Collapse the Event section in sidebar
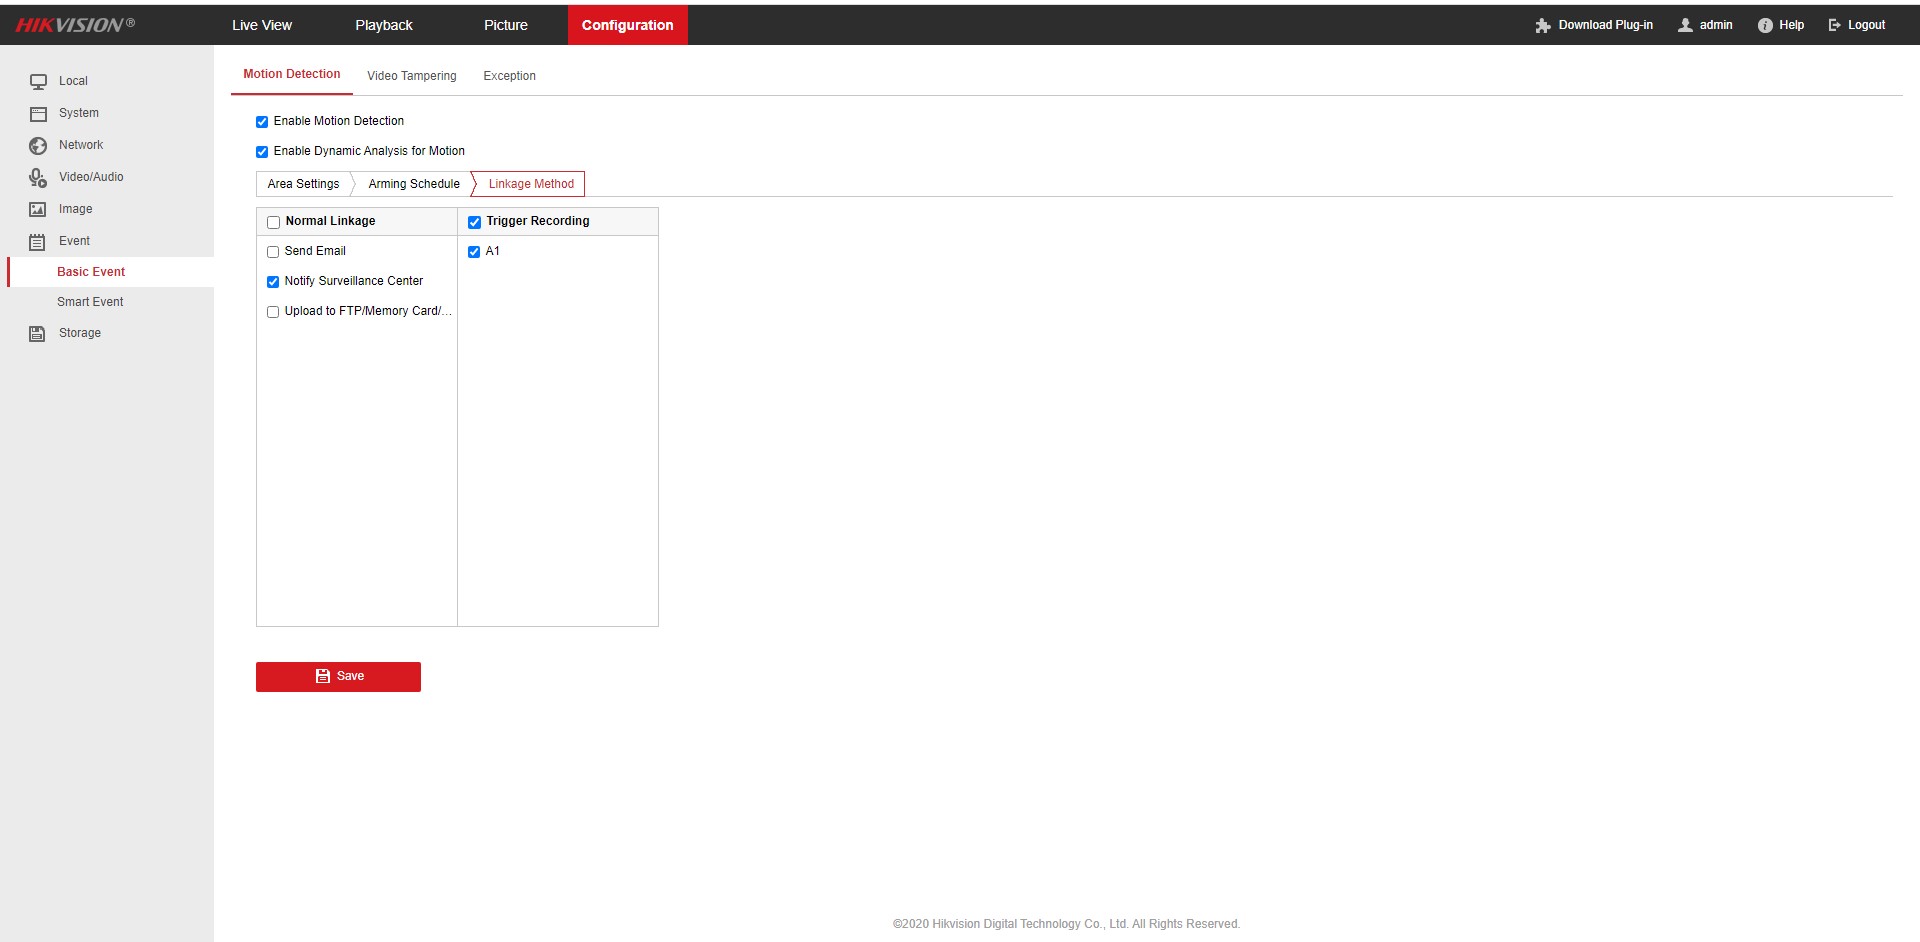This screenshot has width=1920, height=942. pos(74,241)
